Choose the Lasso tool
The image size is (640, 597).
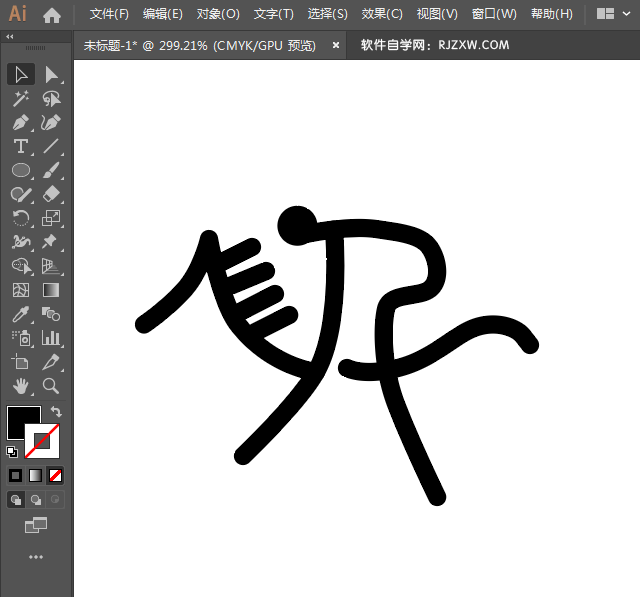pyautogui.click(x=51, y=99)
